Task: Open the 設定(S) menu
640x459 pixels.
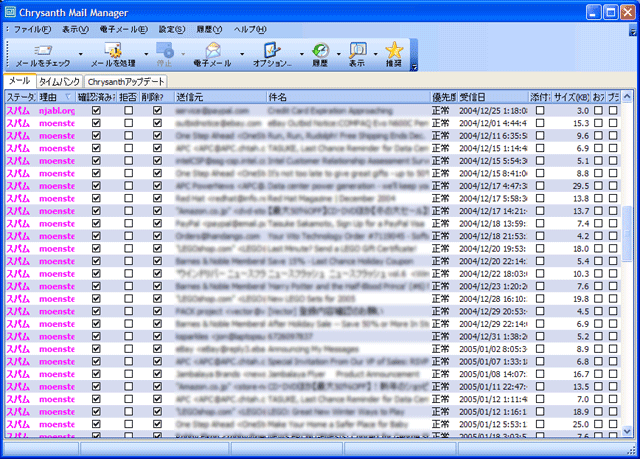Action: (x=172, y=29)
